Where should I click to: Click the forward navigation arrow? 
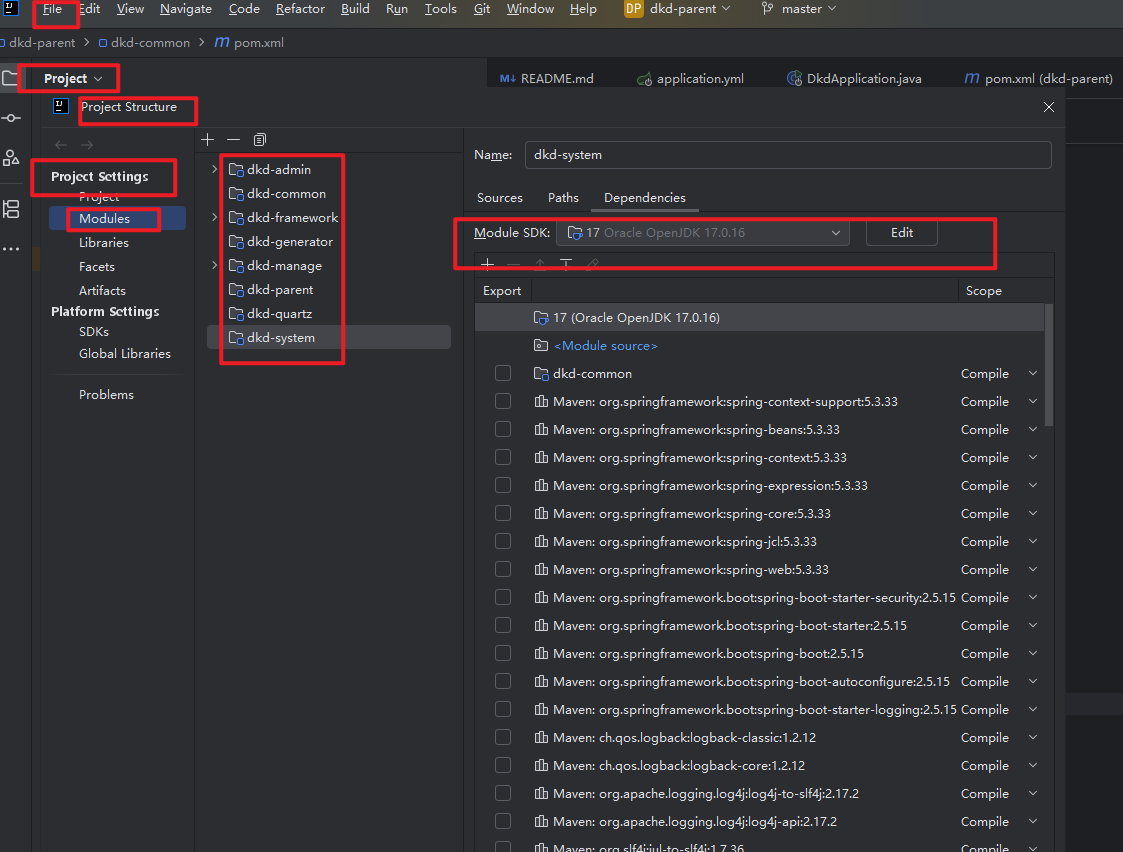(87, 145)
